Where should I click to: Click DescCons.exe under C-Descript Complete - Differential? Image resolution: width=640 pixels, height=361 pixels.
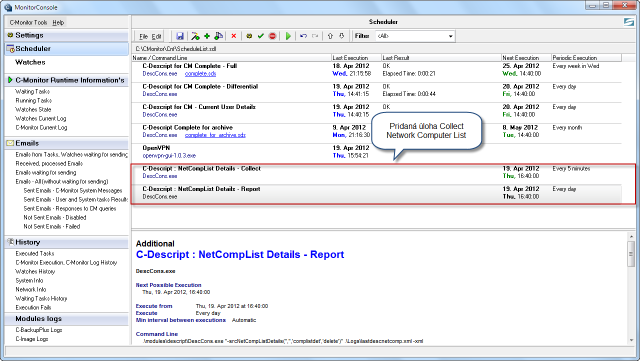point(160,94)
